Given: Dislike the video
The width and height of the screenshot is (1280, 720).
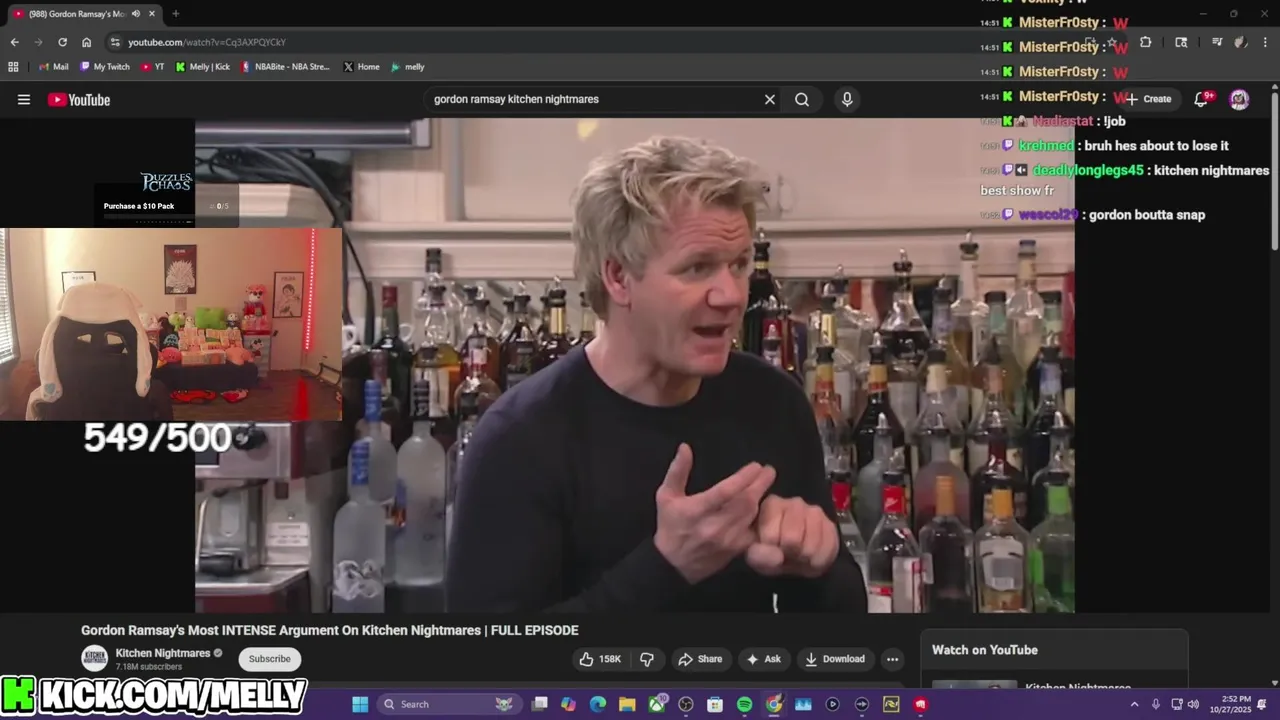Looking at the screenshot, I should [647, 659].
